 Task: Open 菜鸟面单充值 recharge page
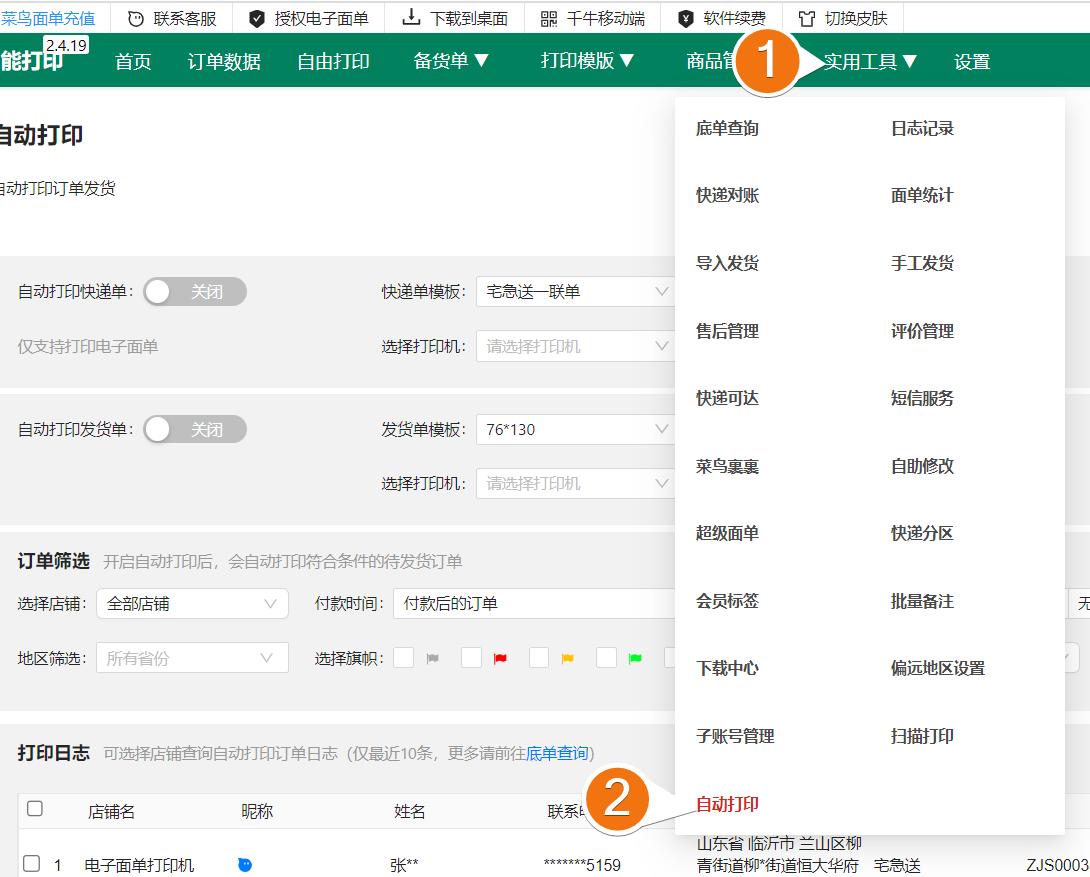[49, 17]
